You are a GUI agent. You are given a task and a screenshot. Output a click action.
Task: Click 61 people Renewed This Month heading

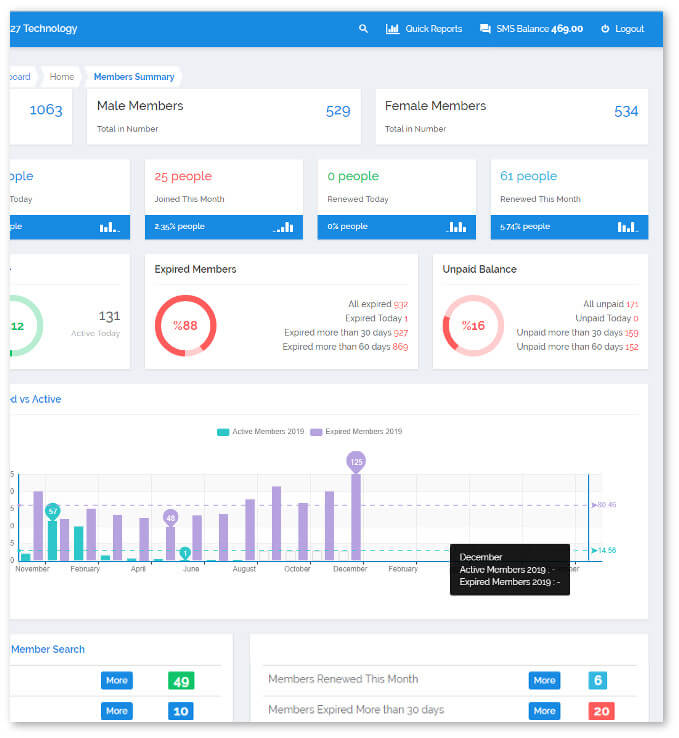coord(528,176)
